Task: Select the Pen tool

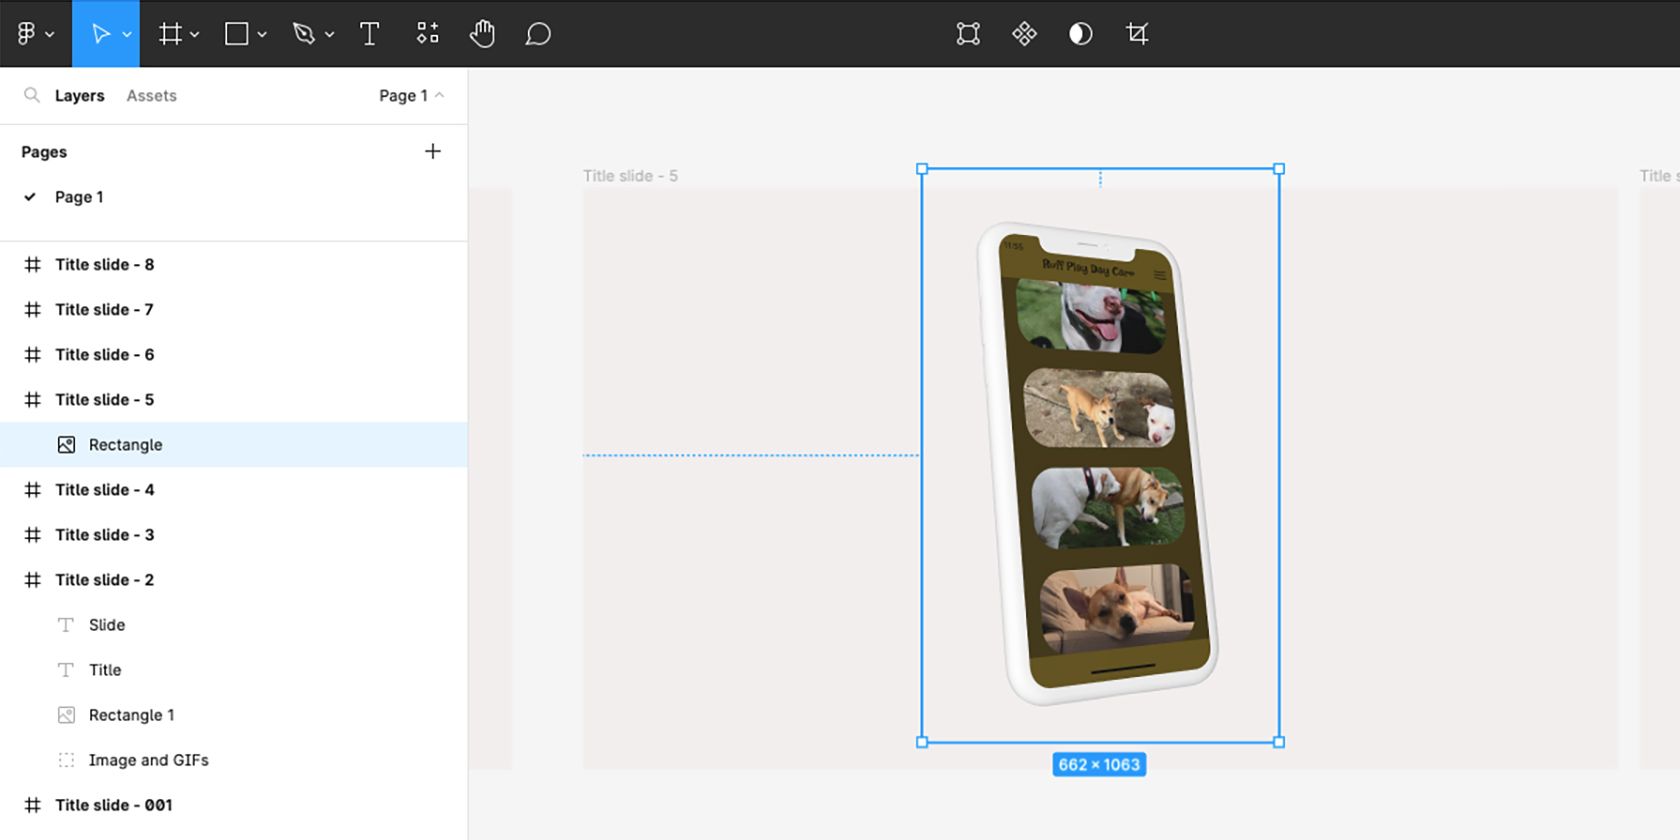Action: click(x=303, y=34)
